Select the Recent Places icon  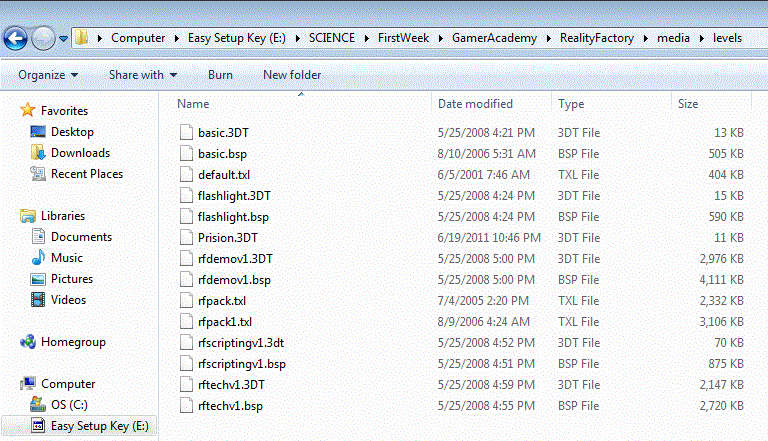pyautogui.click(x=39, y=174)
